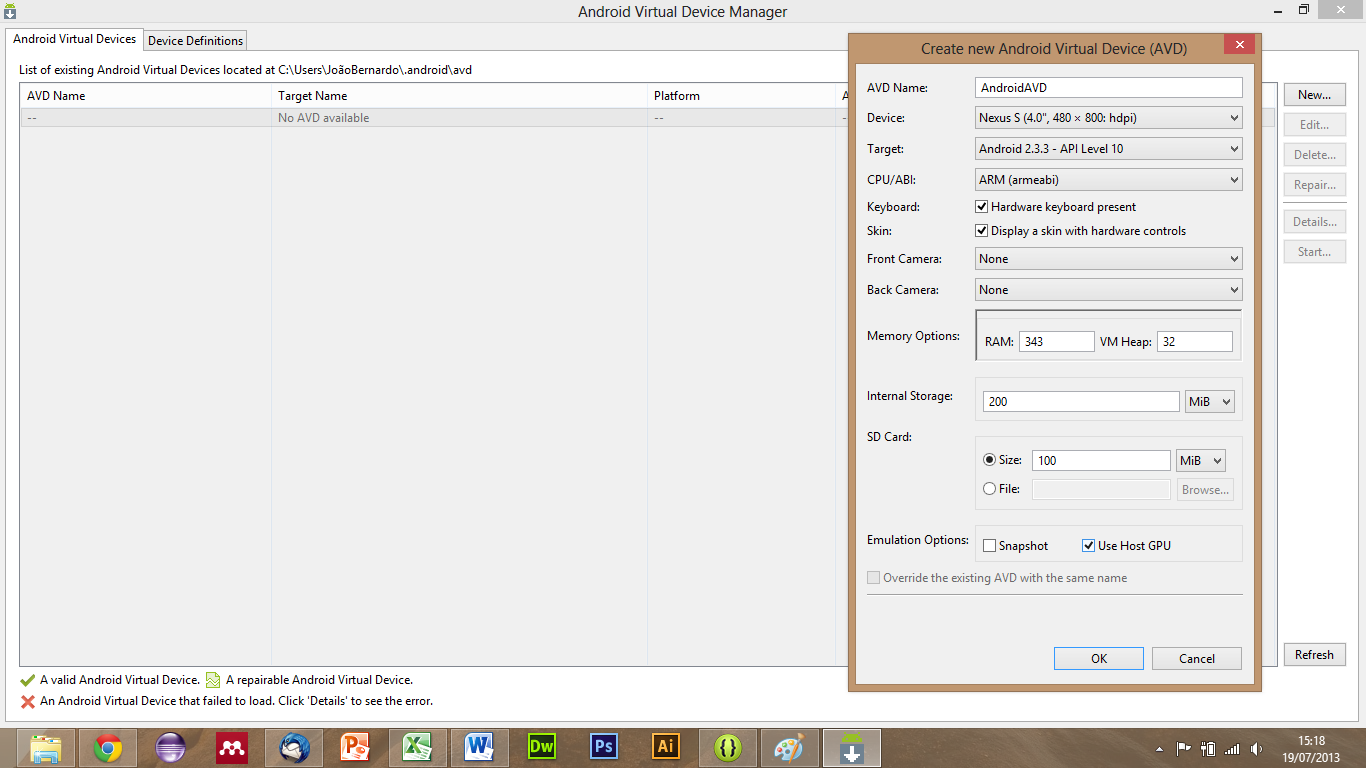Open Action Center flag icon
1366x768 pixels.
pos(1183,748)
